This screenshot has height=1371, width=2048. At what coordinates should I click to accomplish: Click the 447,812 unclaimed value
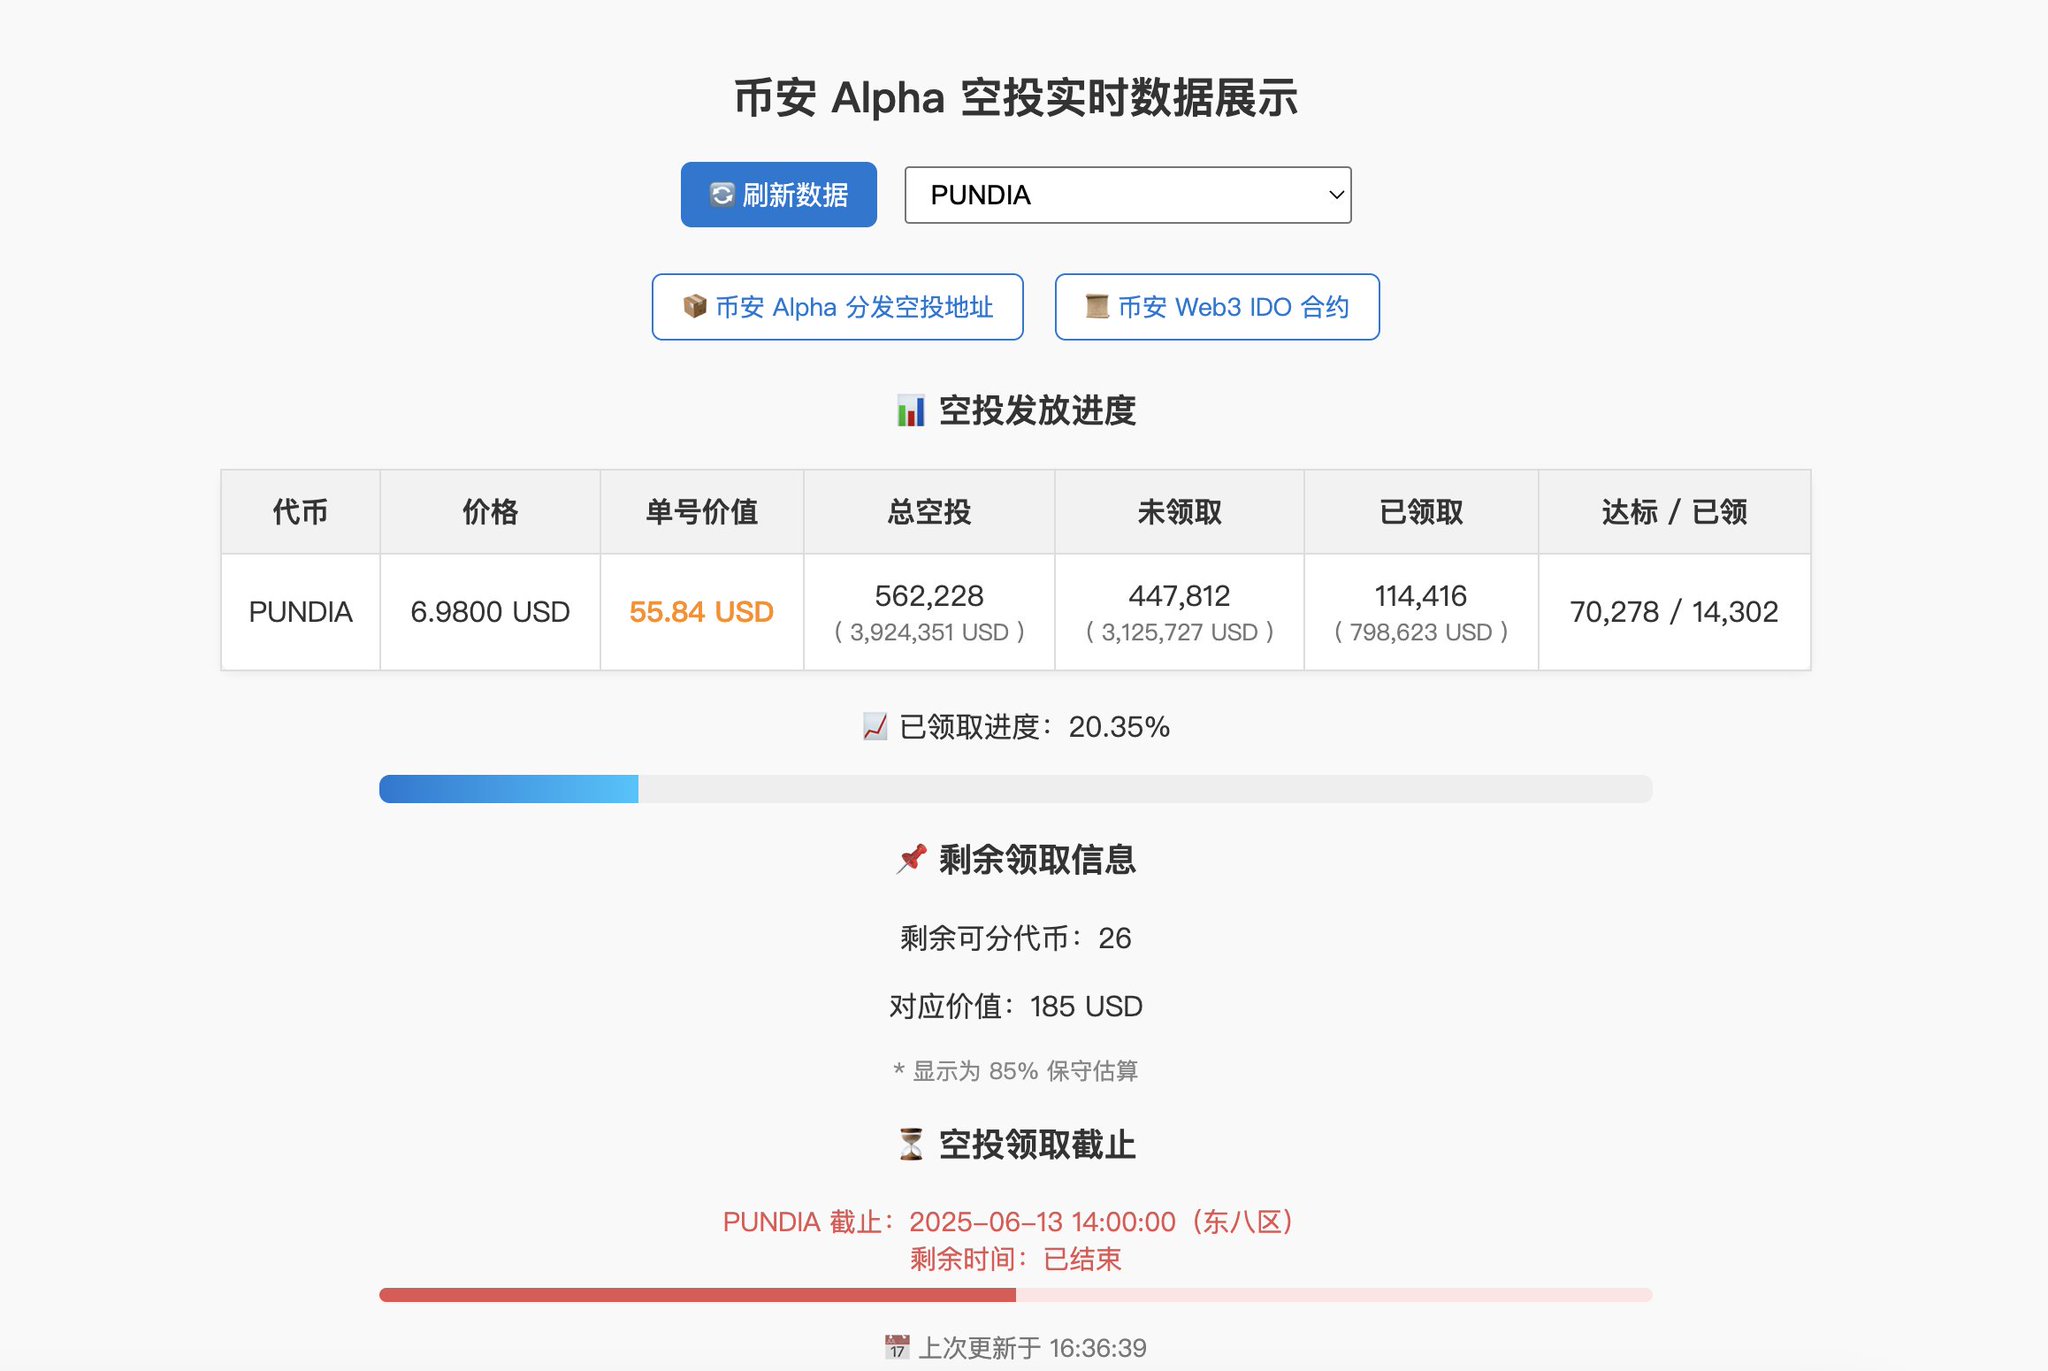pyautogui.click(x=1179, y=596)
